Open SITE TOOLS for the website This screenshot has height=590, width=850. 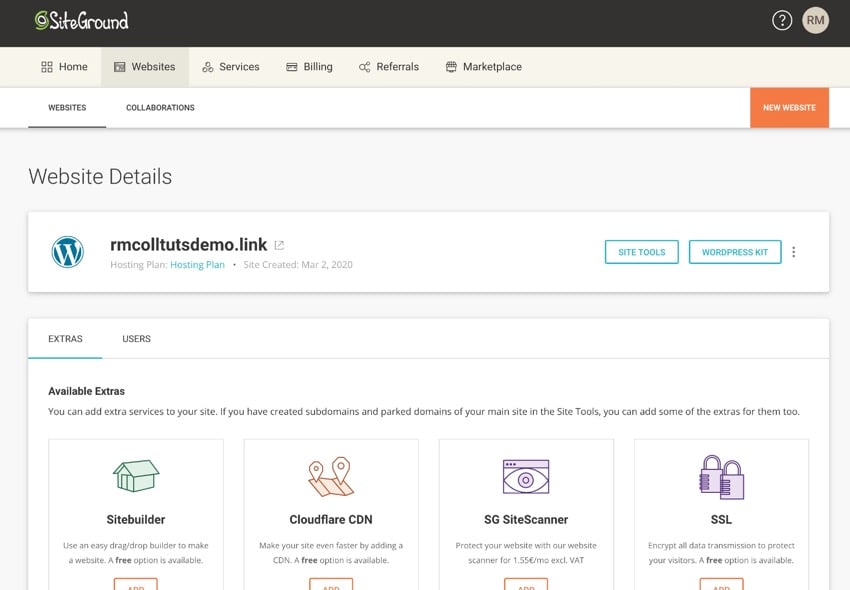(x=641, y=251)
